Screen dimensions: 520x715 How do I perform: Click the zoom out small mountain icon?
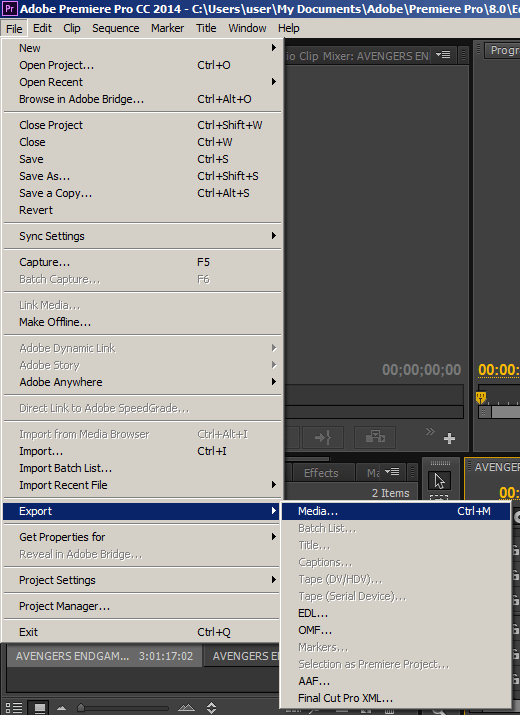[x=61, y=708]
